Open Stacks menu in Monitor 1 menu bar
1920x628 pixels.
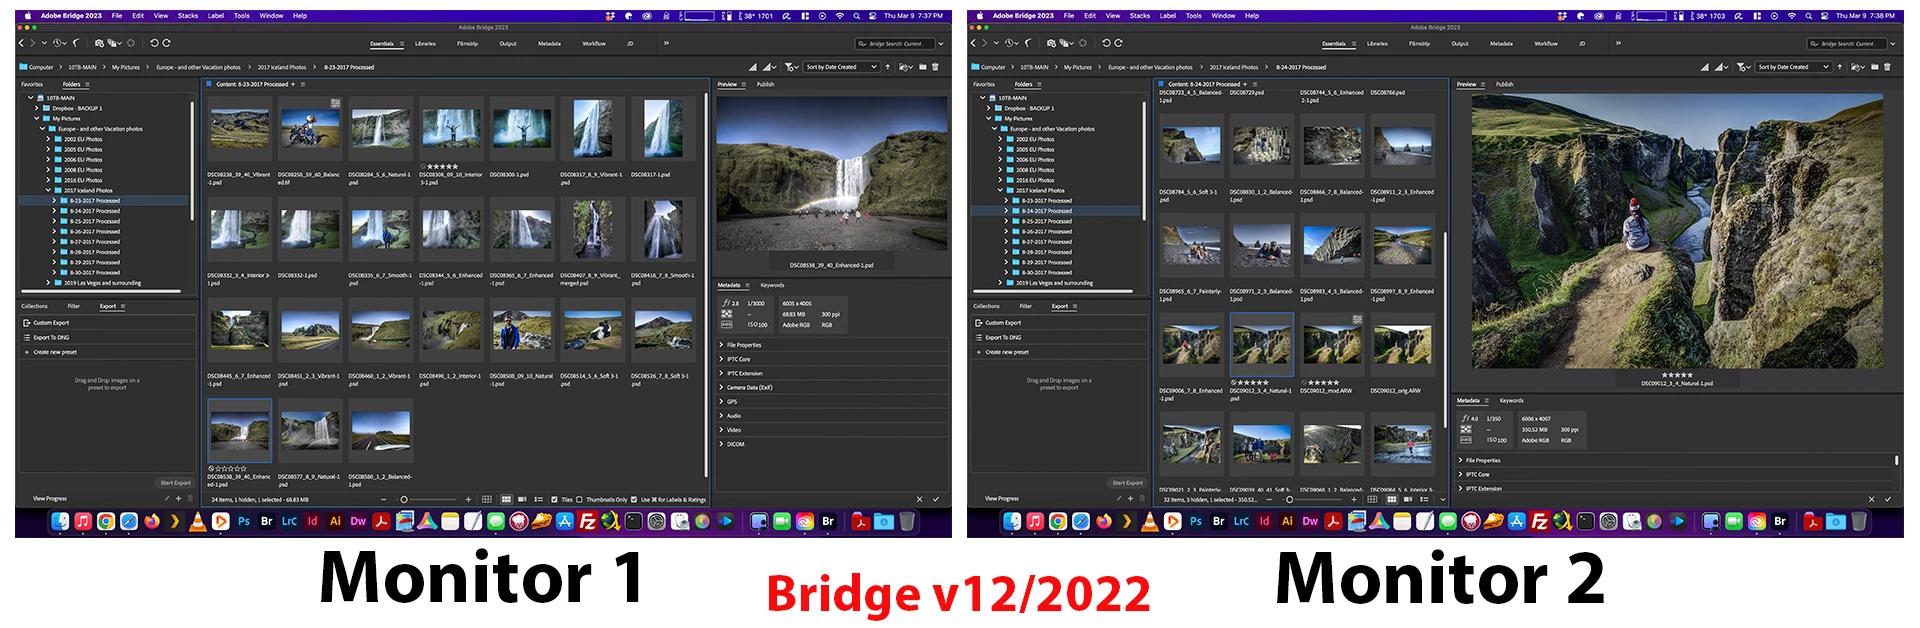tap(188, 16)
